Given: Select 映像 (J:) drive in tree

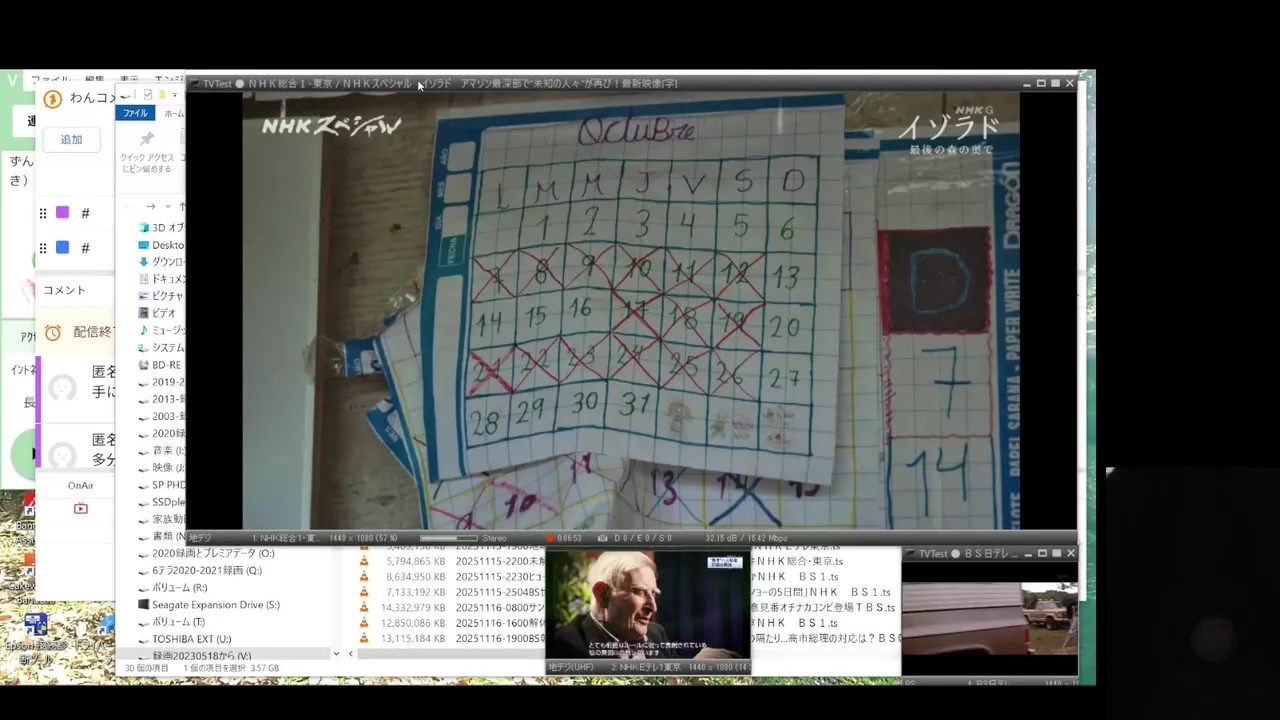Looking at the screenshot, I should click(x=160, y=467).
